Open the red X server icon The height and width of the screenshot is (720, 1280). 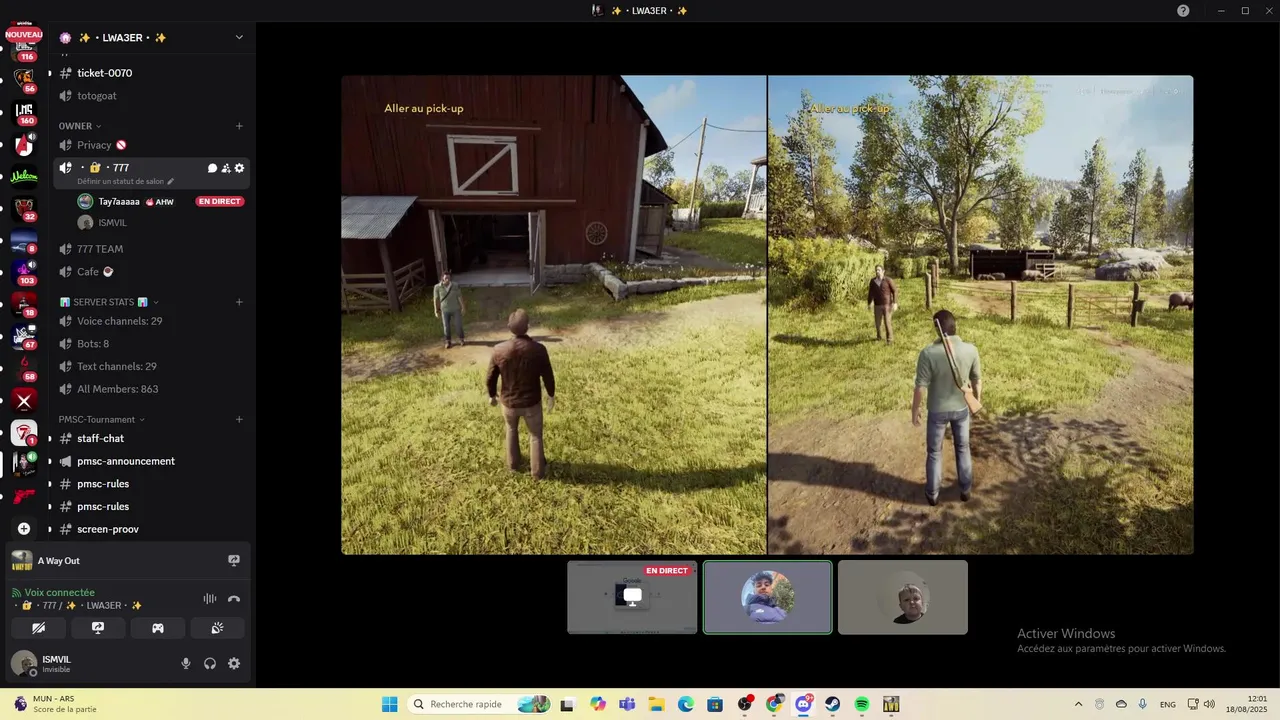coord(24,401)
